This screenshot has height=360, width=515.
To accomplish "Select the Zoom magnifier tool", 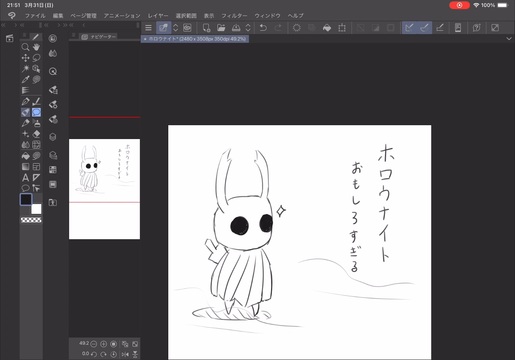I will (x=25, y=47).
